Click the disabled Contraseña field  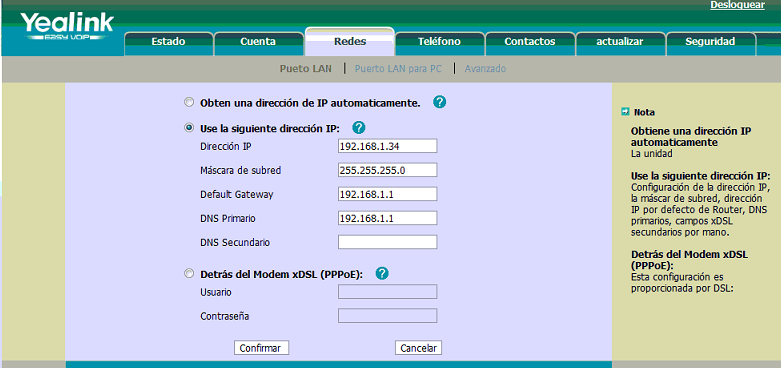pyautogui.click(x=388, y=316)
